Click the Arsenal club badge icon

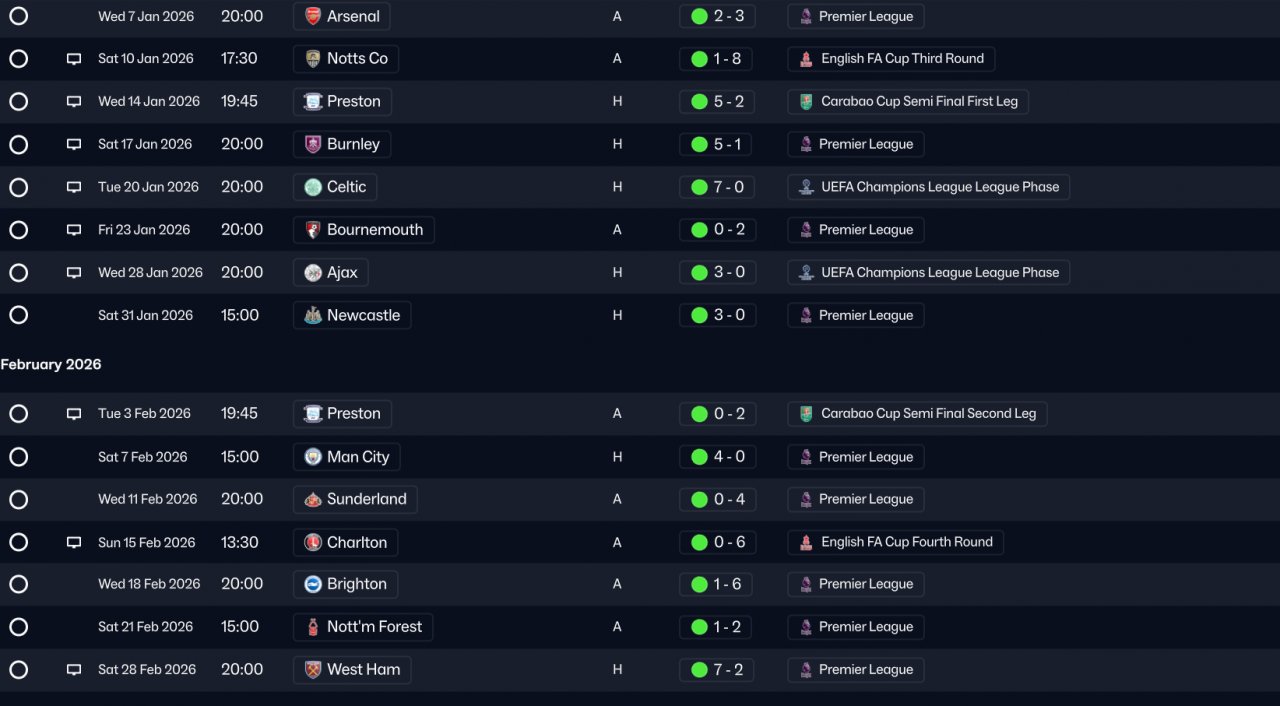[x=313, y=16]
